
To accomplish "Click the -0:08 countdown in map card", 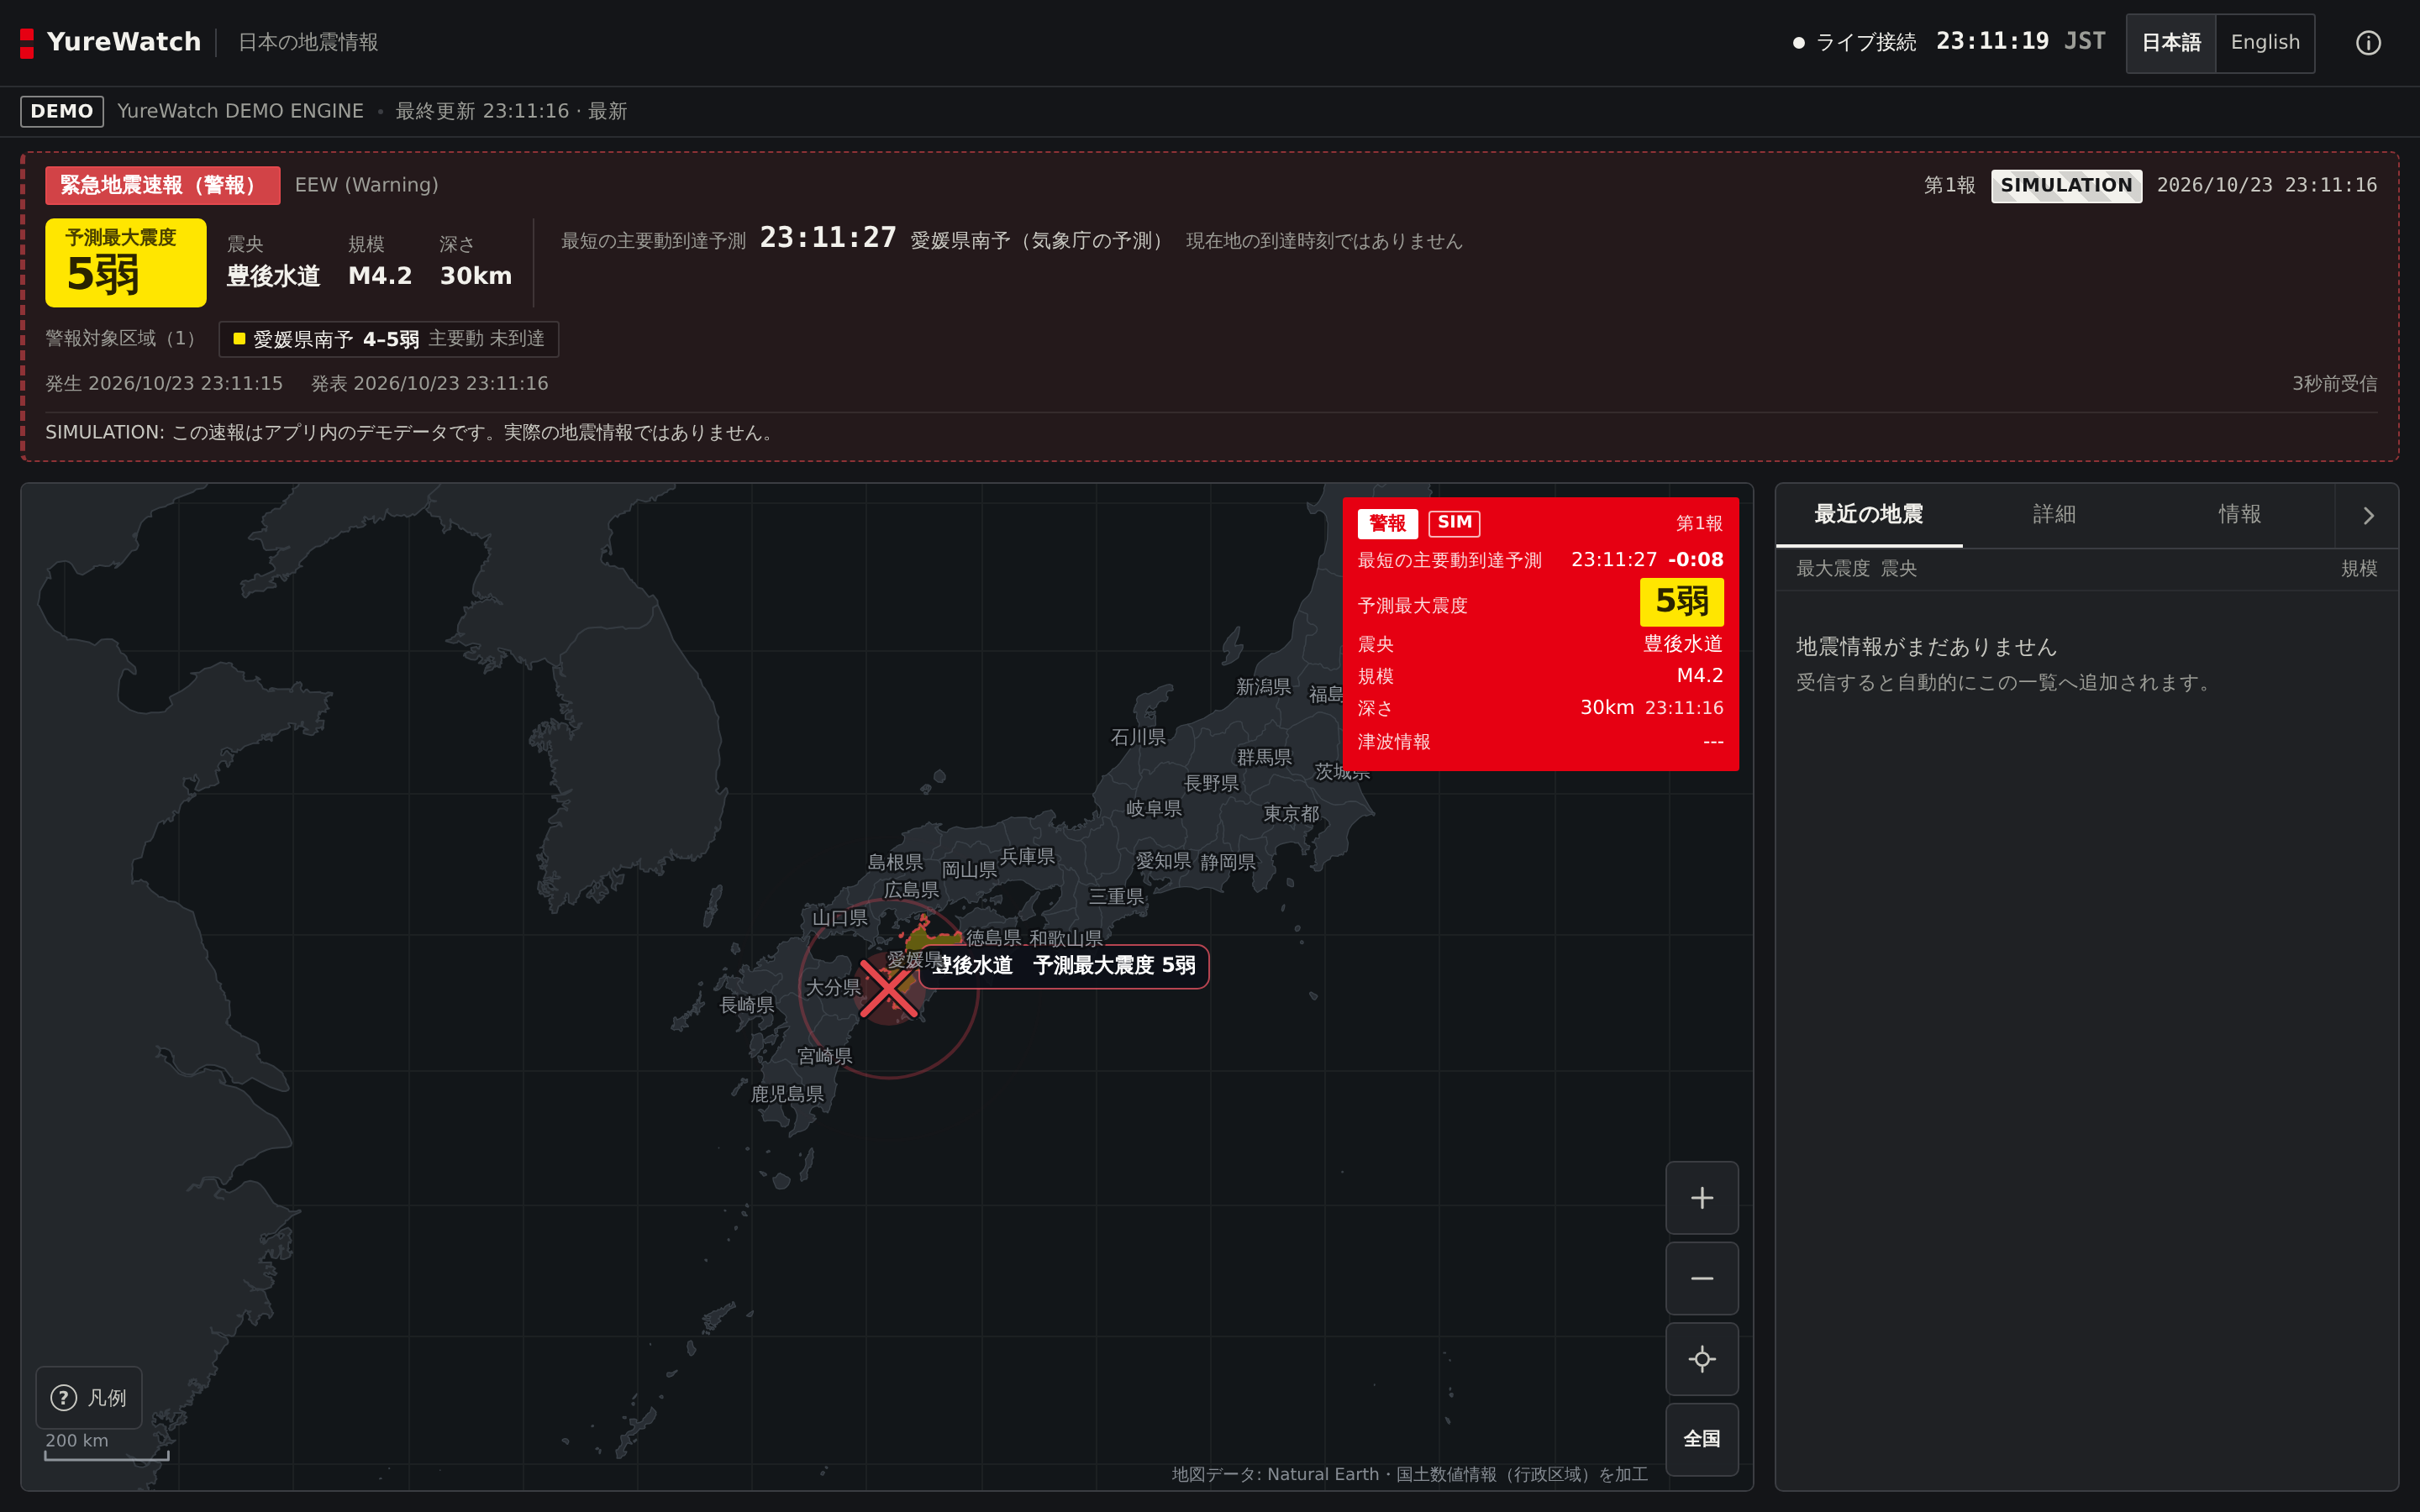I will (1695, 560).
